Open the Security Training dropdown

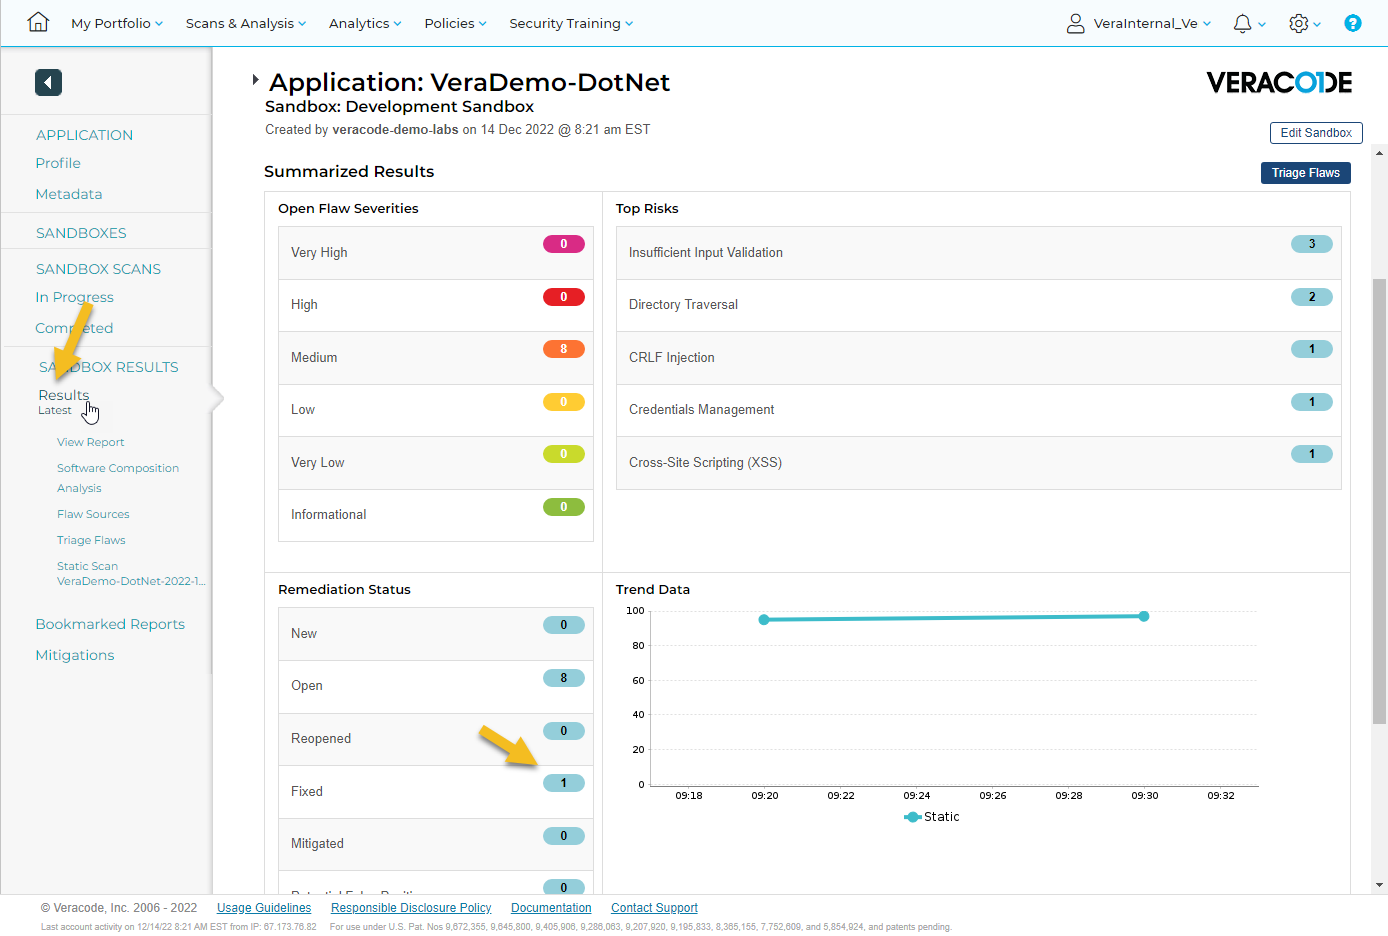click(571, 23)
